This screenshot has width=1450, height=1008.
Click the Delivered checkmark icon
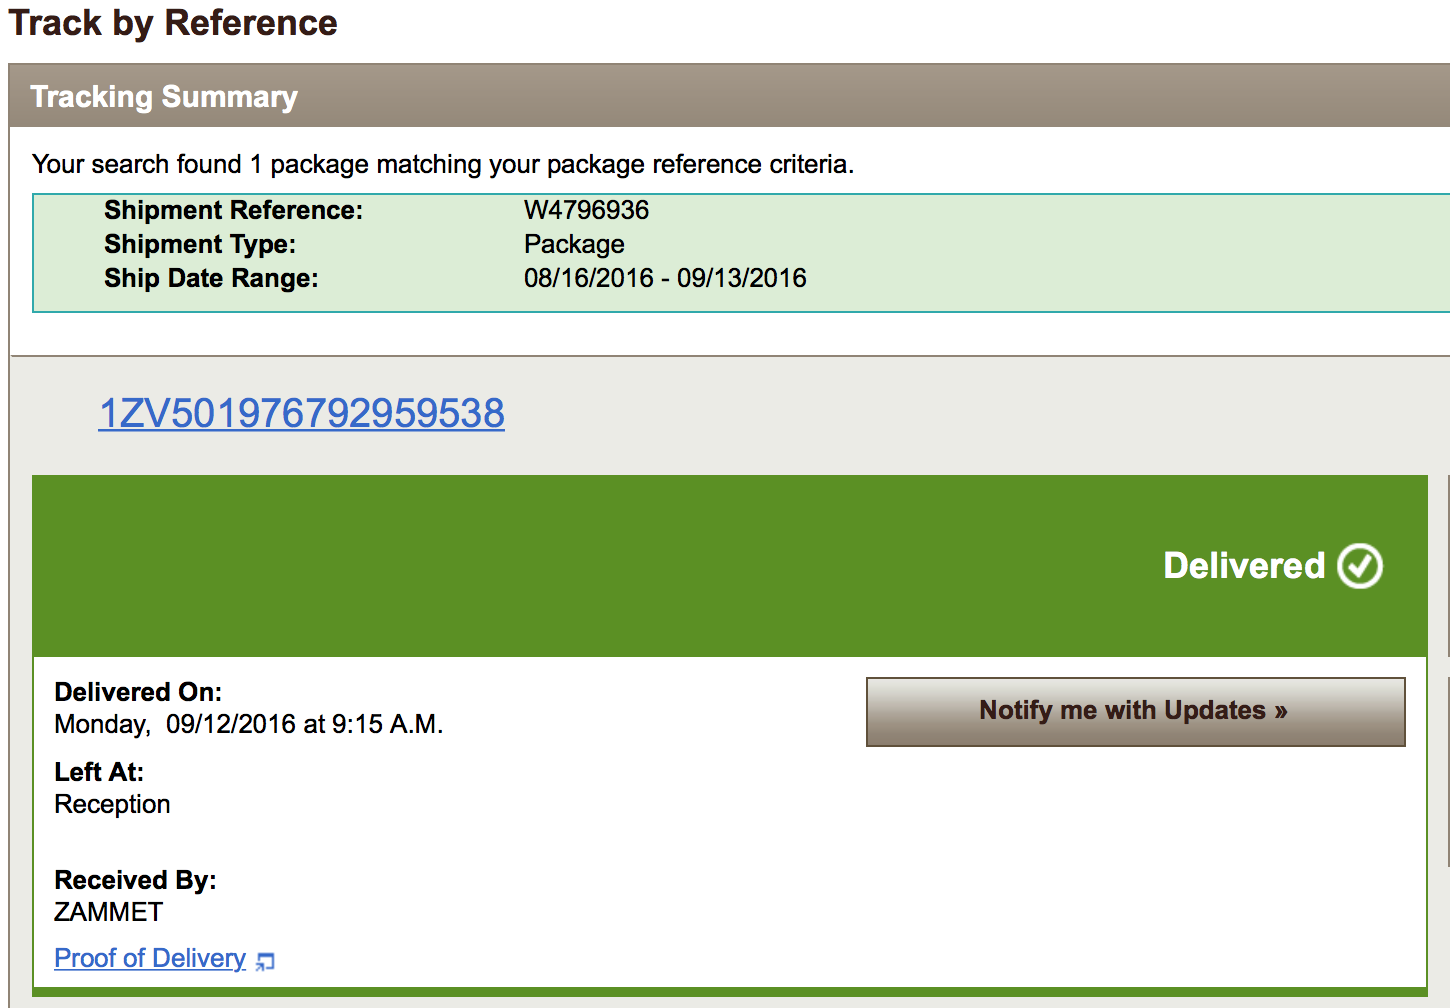point(1360,566)
